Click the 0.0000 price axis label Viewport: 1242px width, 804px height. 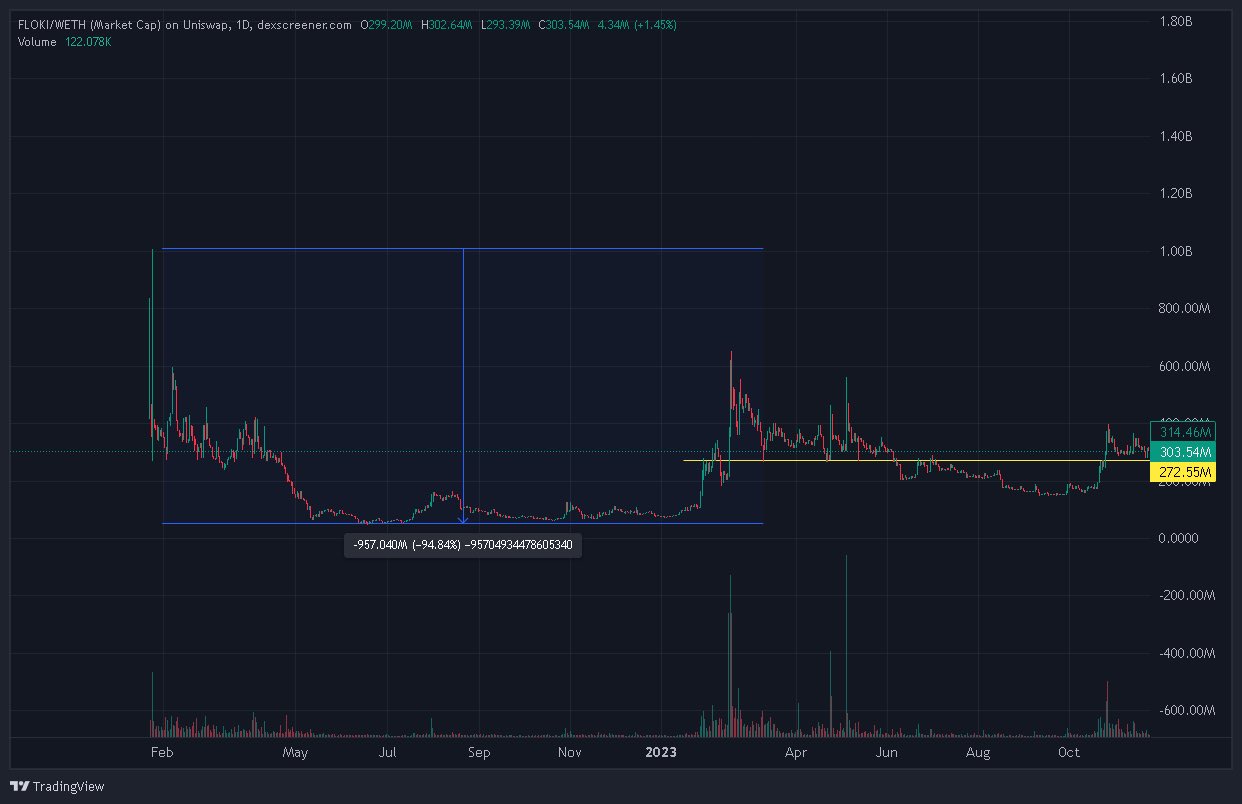pos(1177,538)
